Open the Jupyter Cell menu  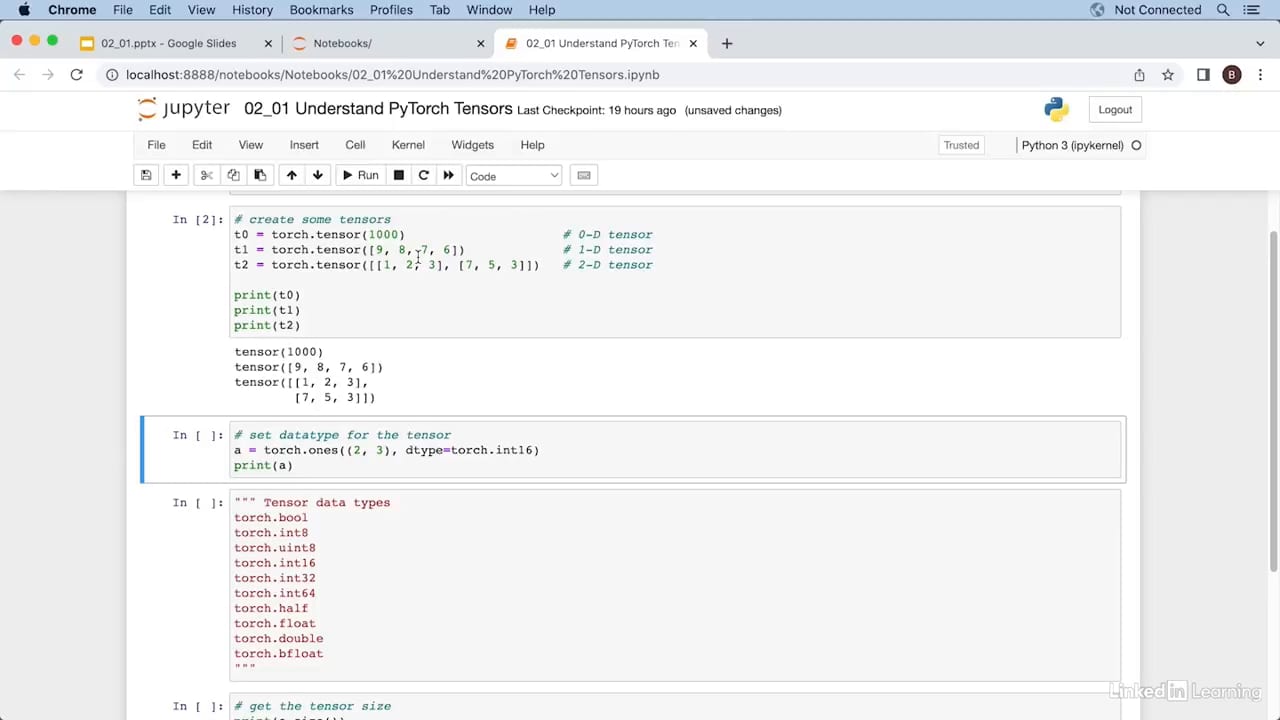[355, 145]
